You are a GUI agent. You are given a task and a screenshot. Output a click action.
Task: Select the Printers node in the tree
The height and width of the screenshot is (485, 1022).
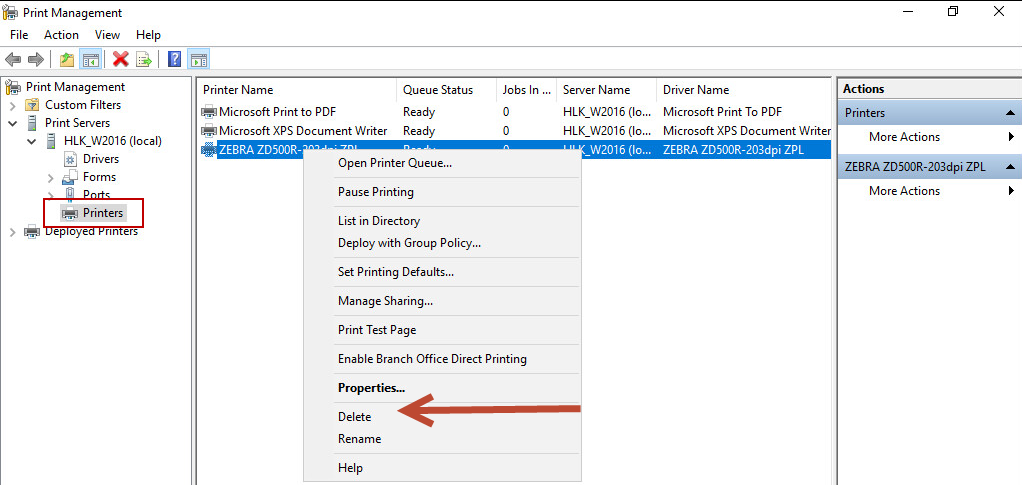[103, 213]
